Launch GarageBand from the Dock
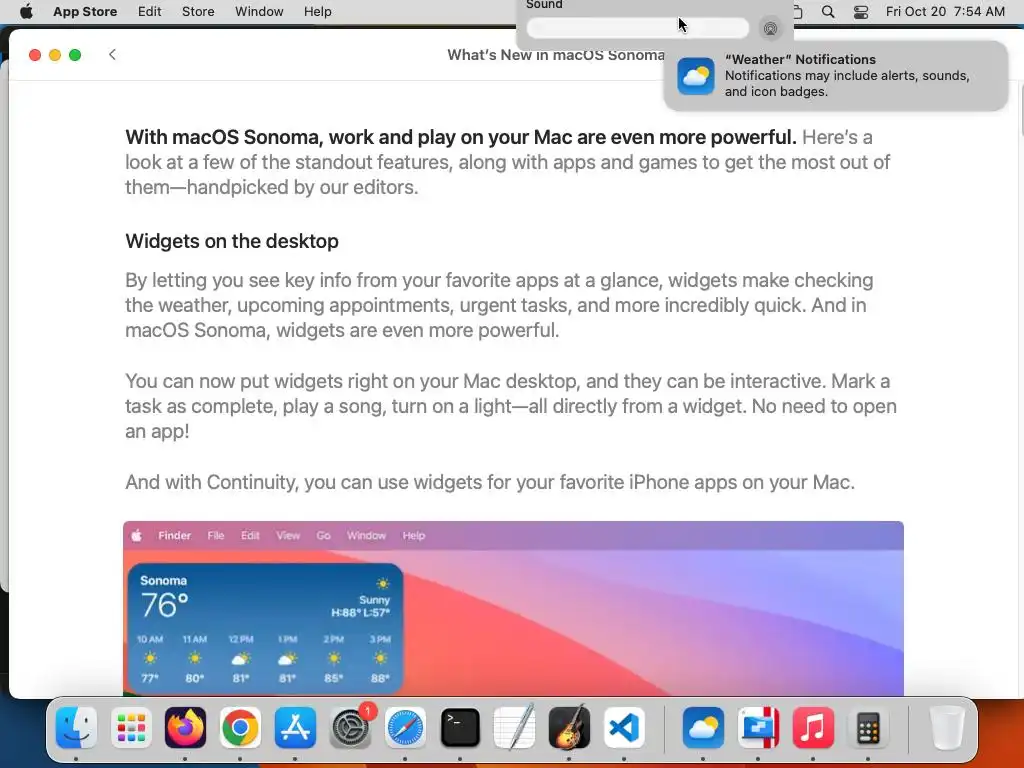 click(569, 727)
